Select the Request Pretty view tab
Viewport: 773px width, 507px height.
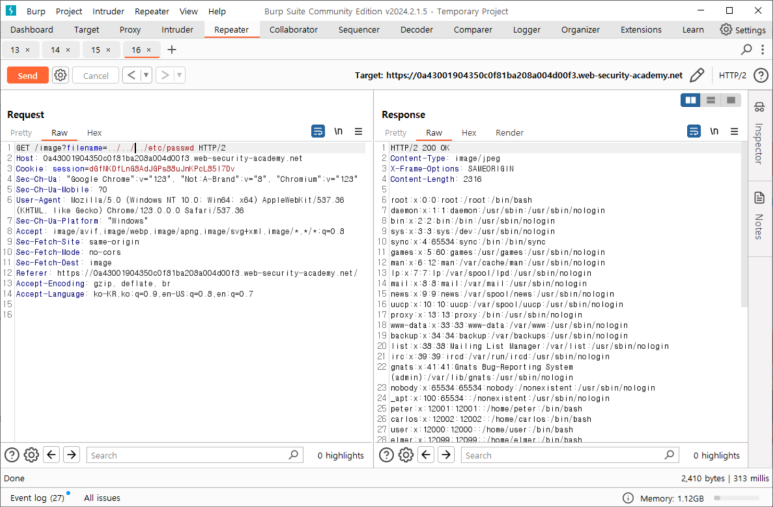[21, 133]
